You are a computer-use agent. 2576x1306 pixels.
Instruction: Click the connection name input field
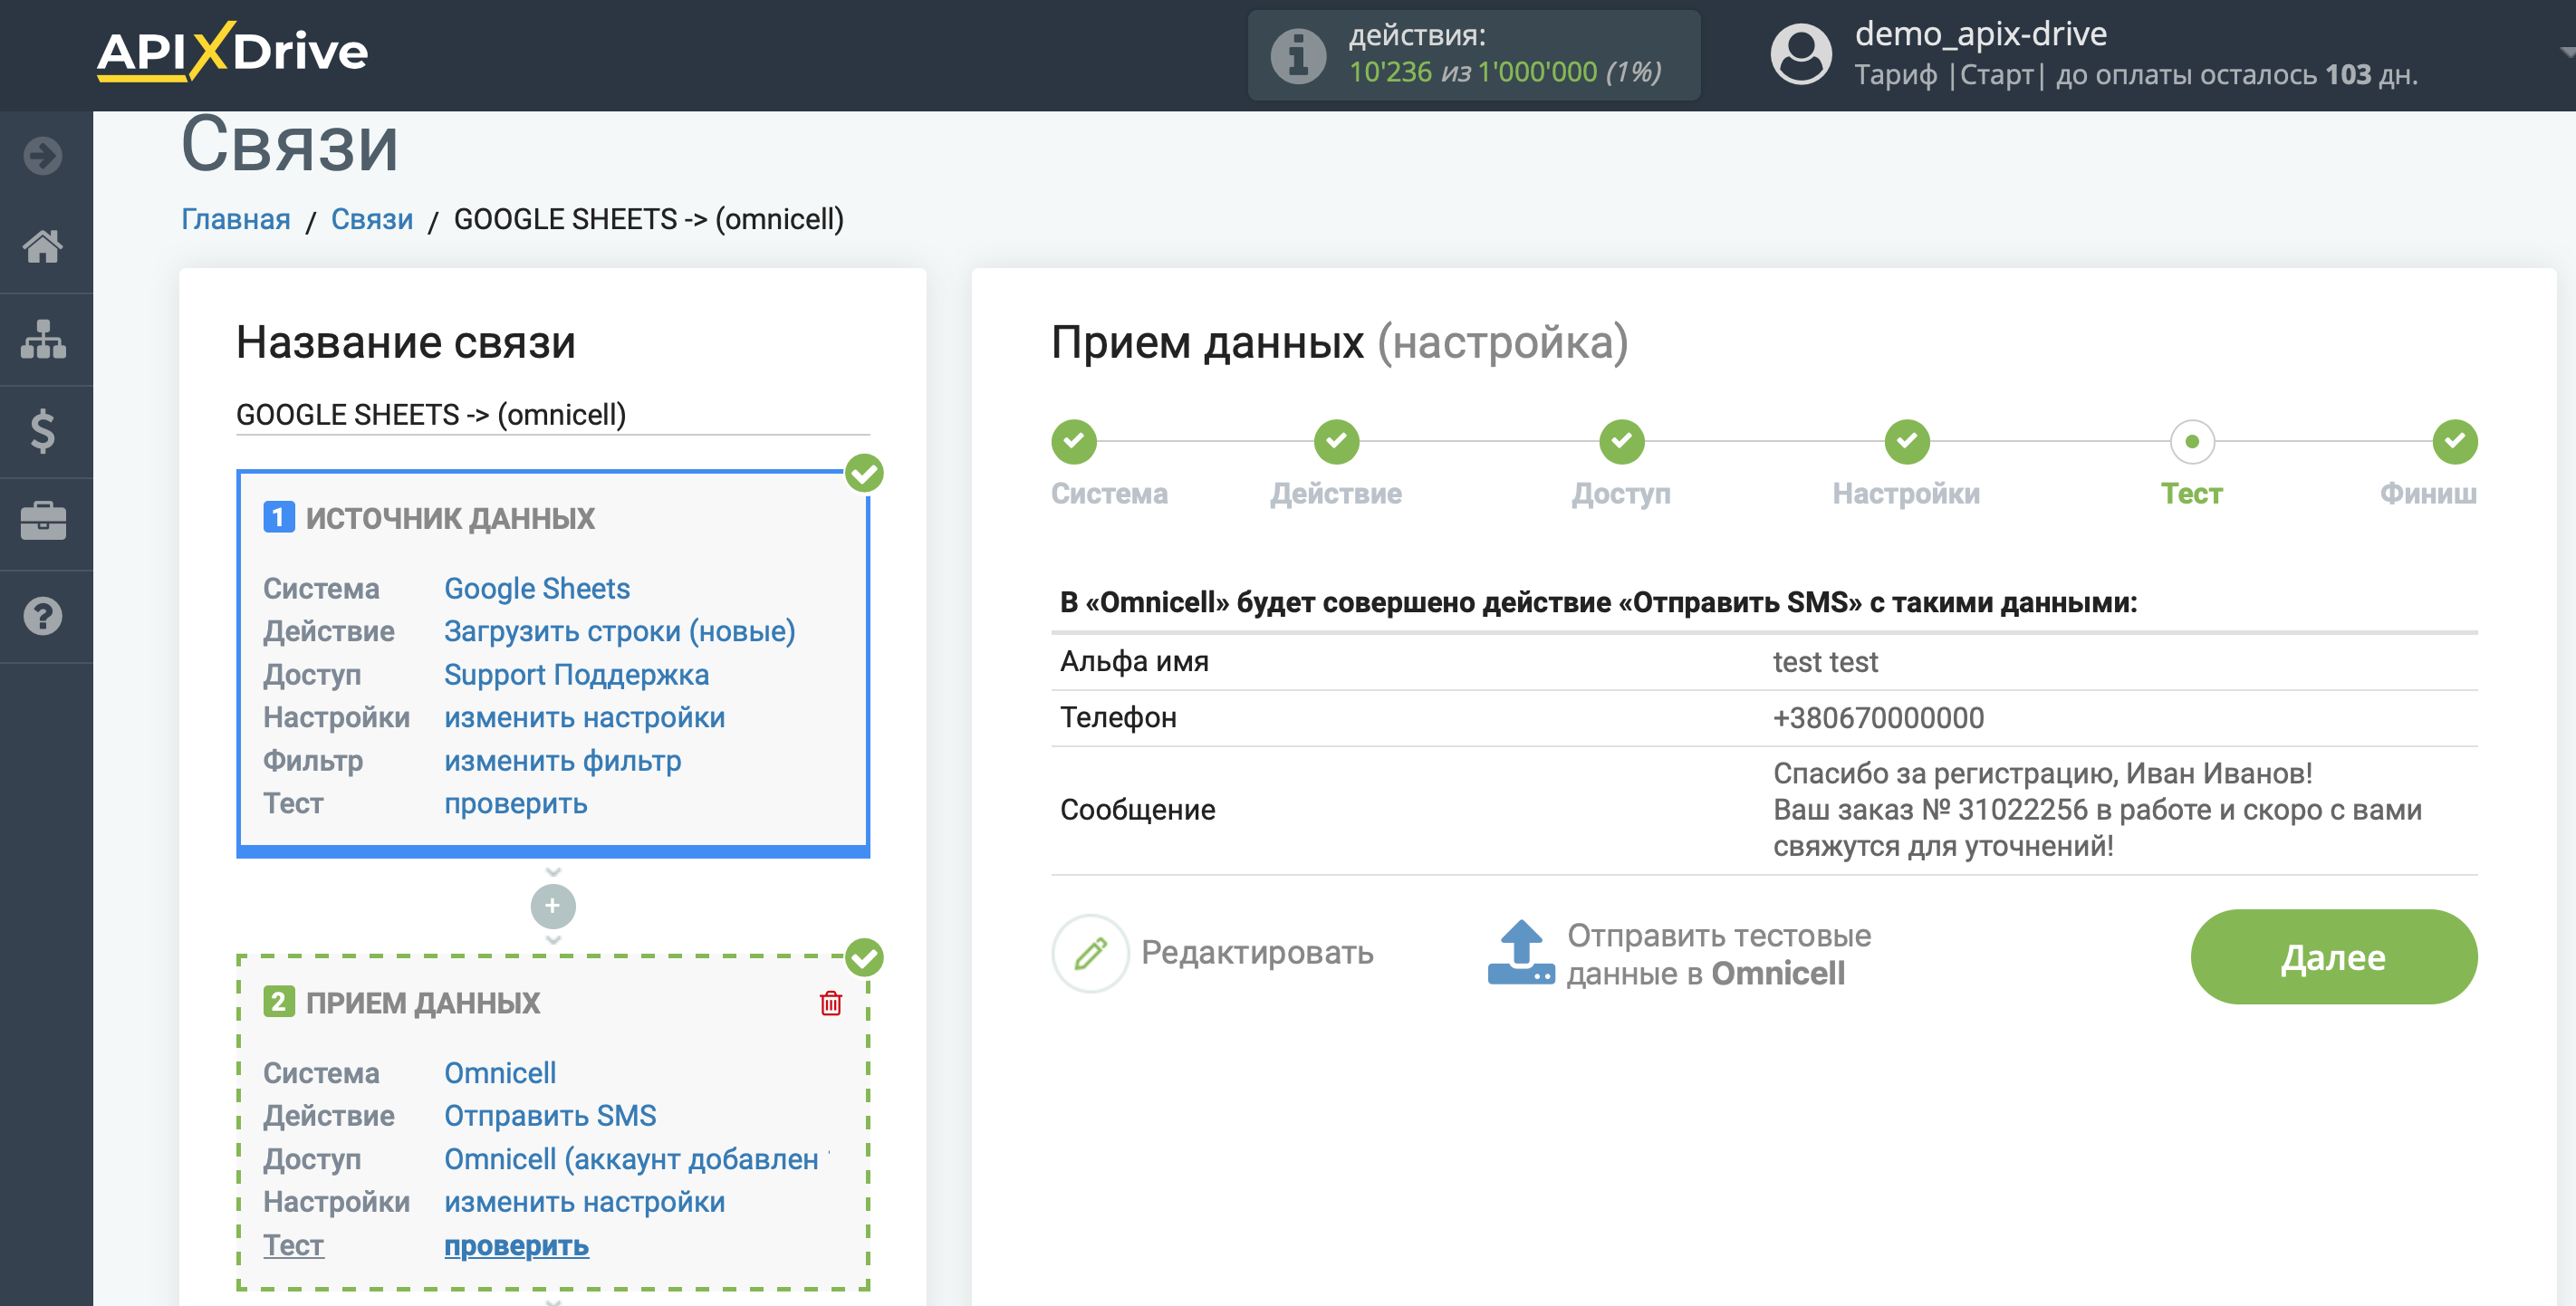point(552,414)
